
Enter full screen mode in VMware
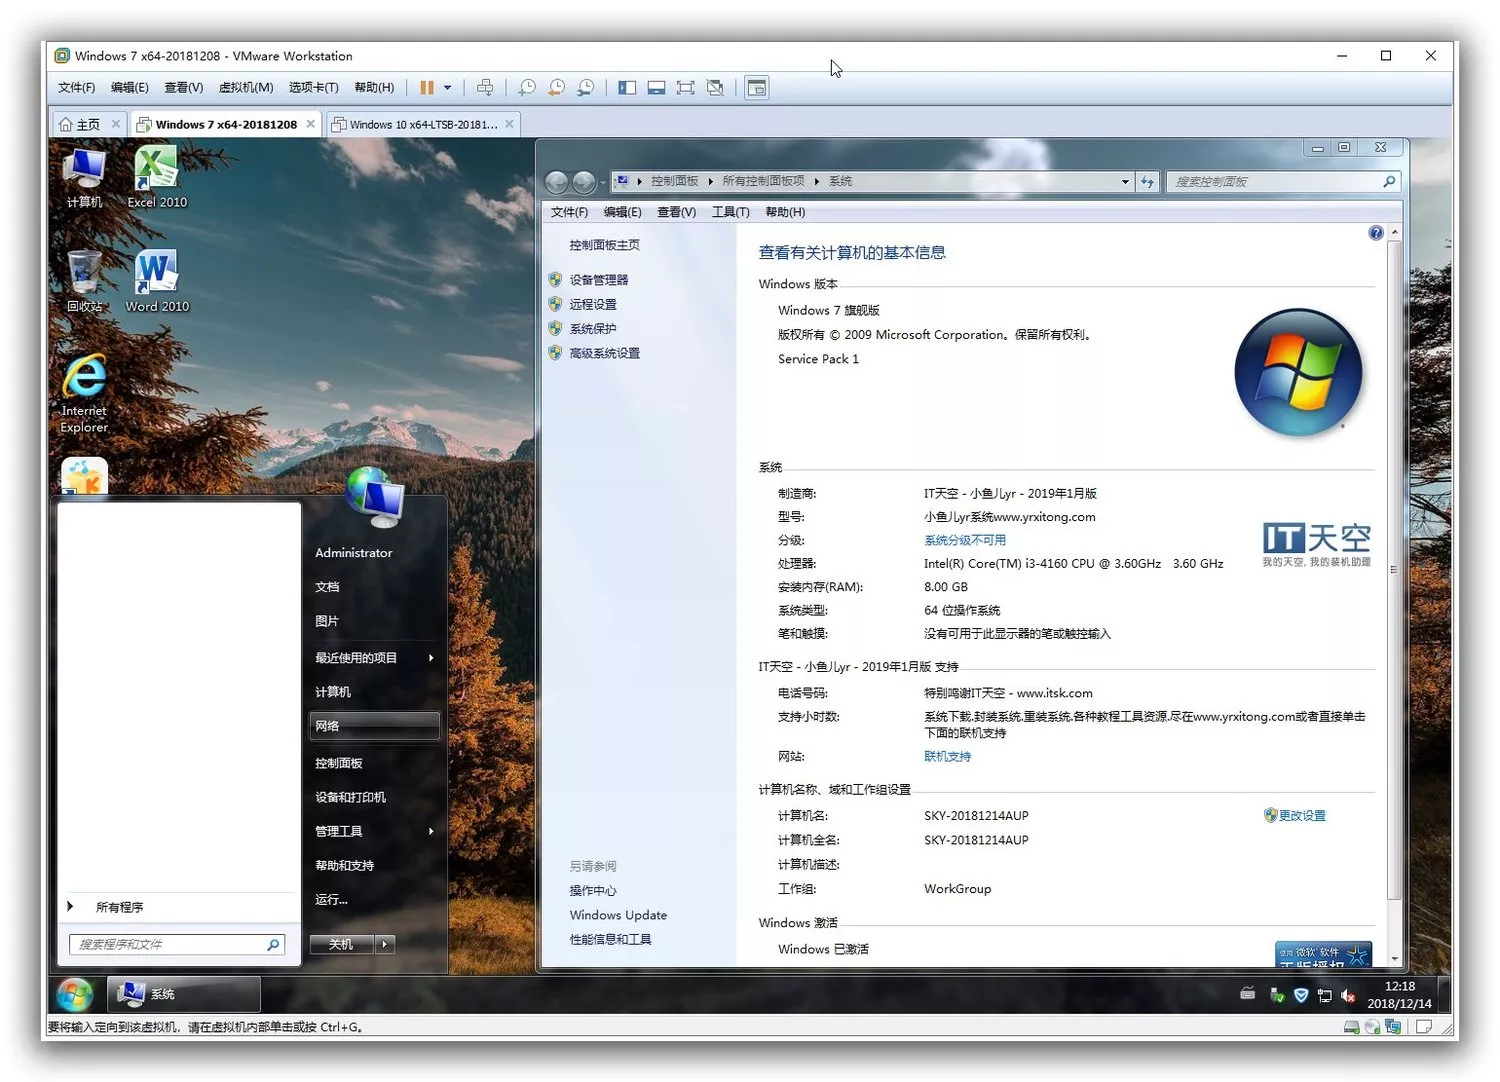coord(685,88)
